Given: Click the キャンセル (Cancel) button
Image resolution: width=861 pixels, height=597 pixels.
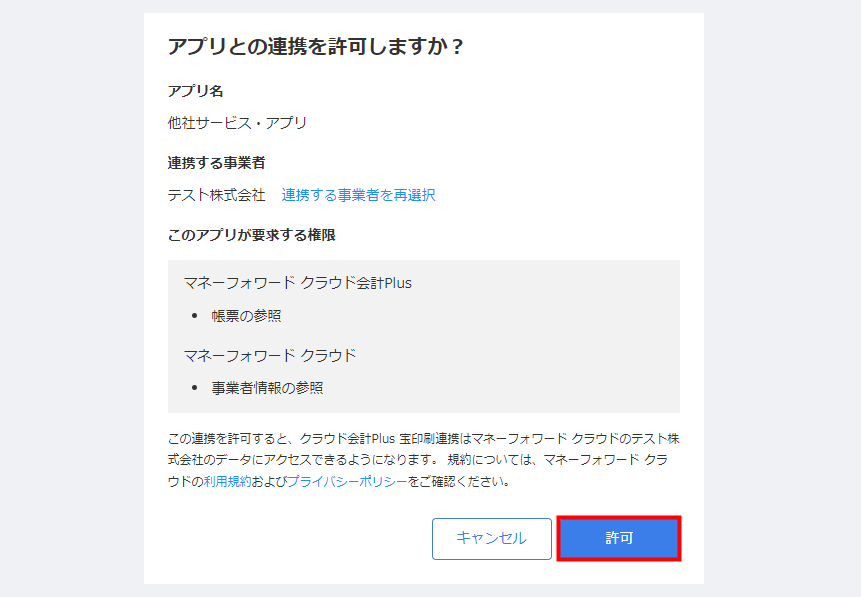Looking at the screenshot, I should pyautogui.click(x=491, y=538).
